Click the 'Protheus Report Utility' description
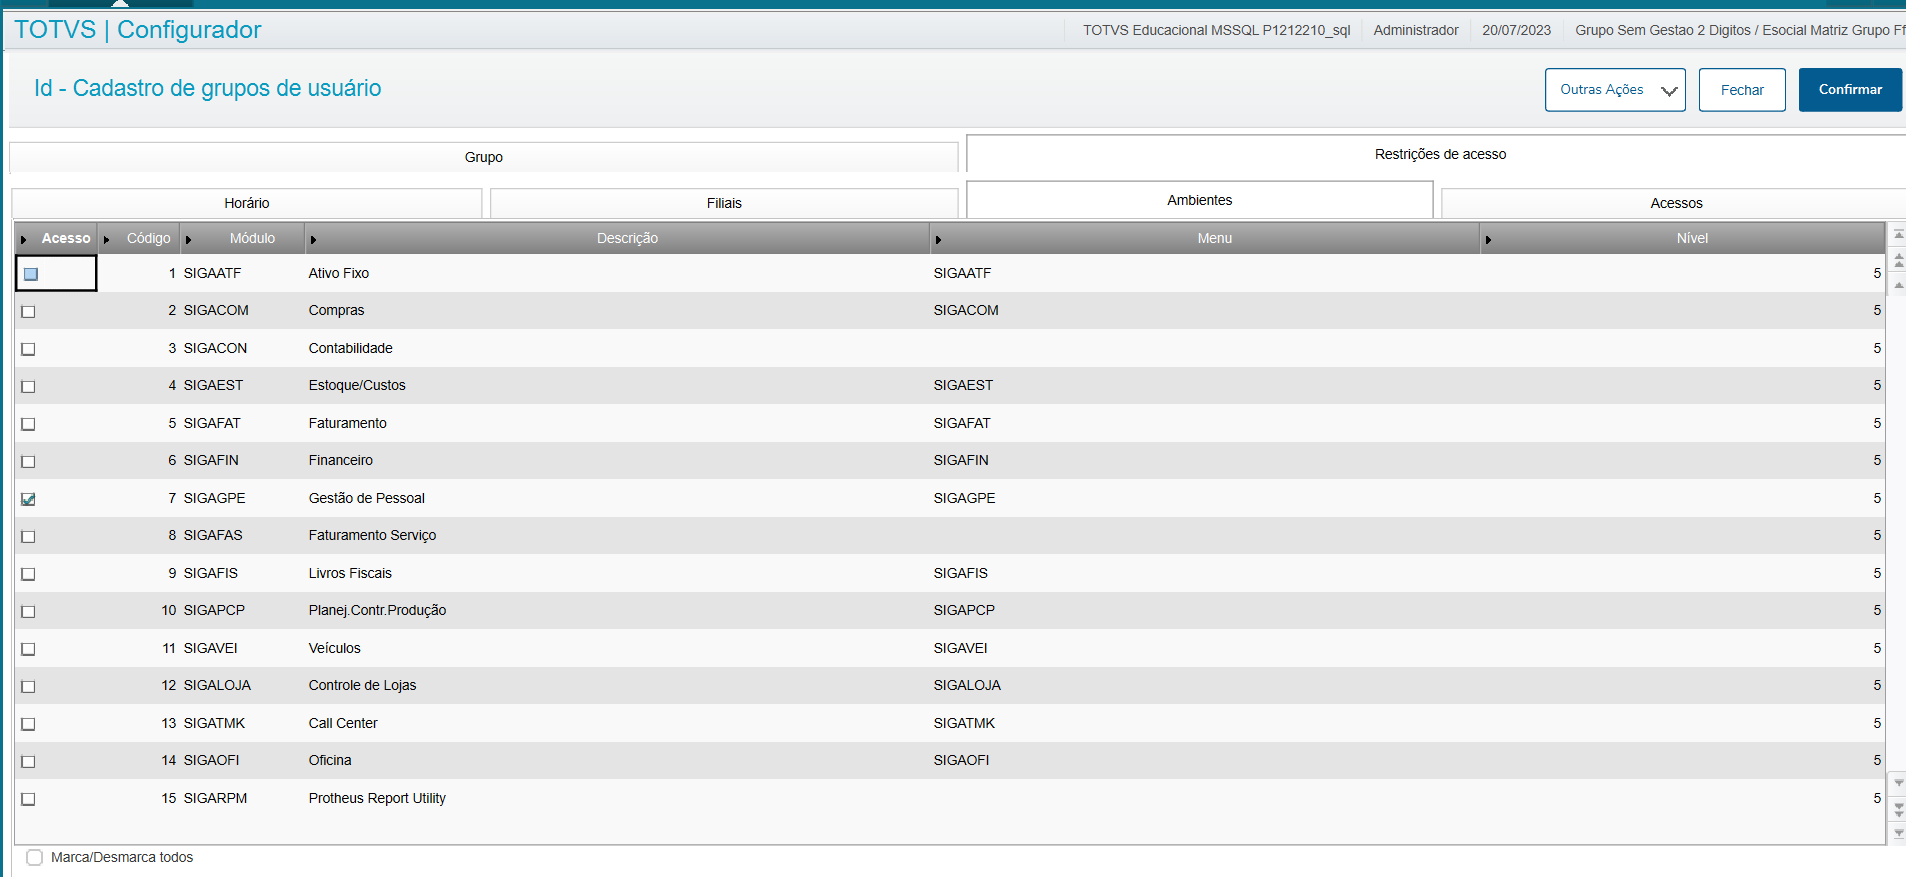This screenshot has width=1906, height=877. coord(377,798)
